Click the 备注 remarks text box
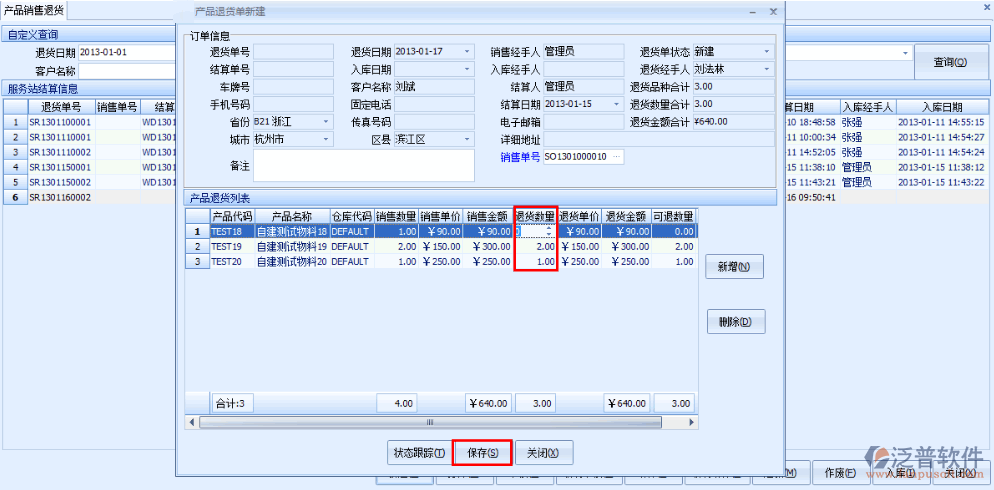The image size is (994, 490). tap(363, 165)
